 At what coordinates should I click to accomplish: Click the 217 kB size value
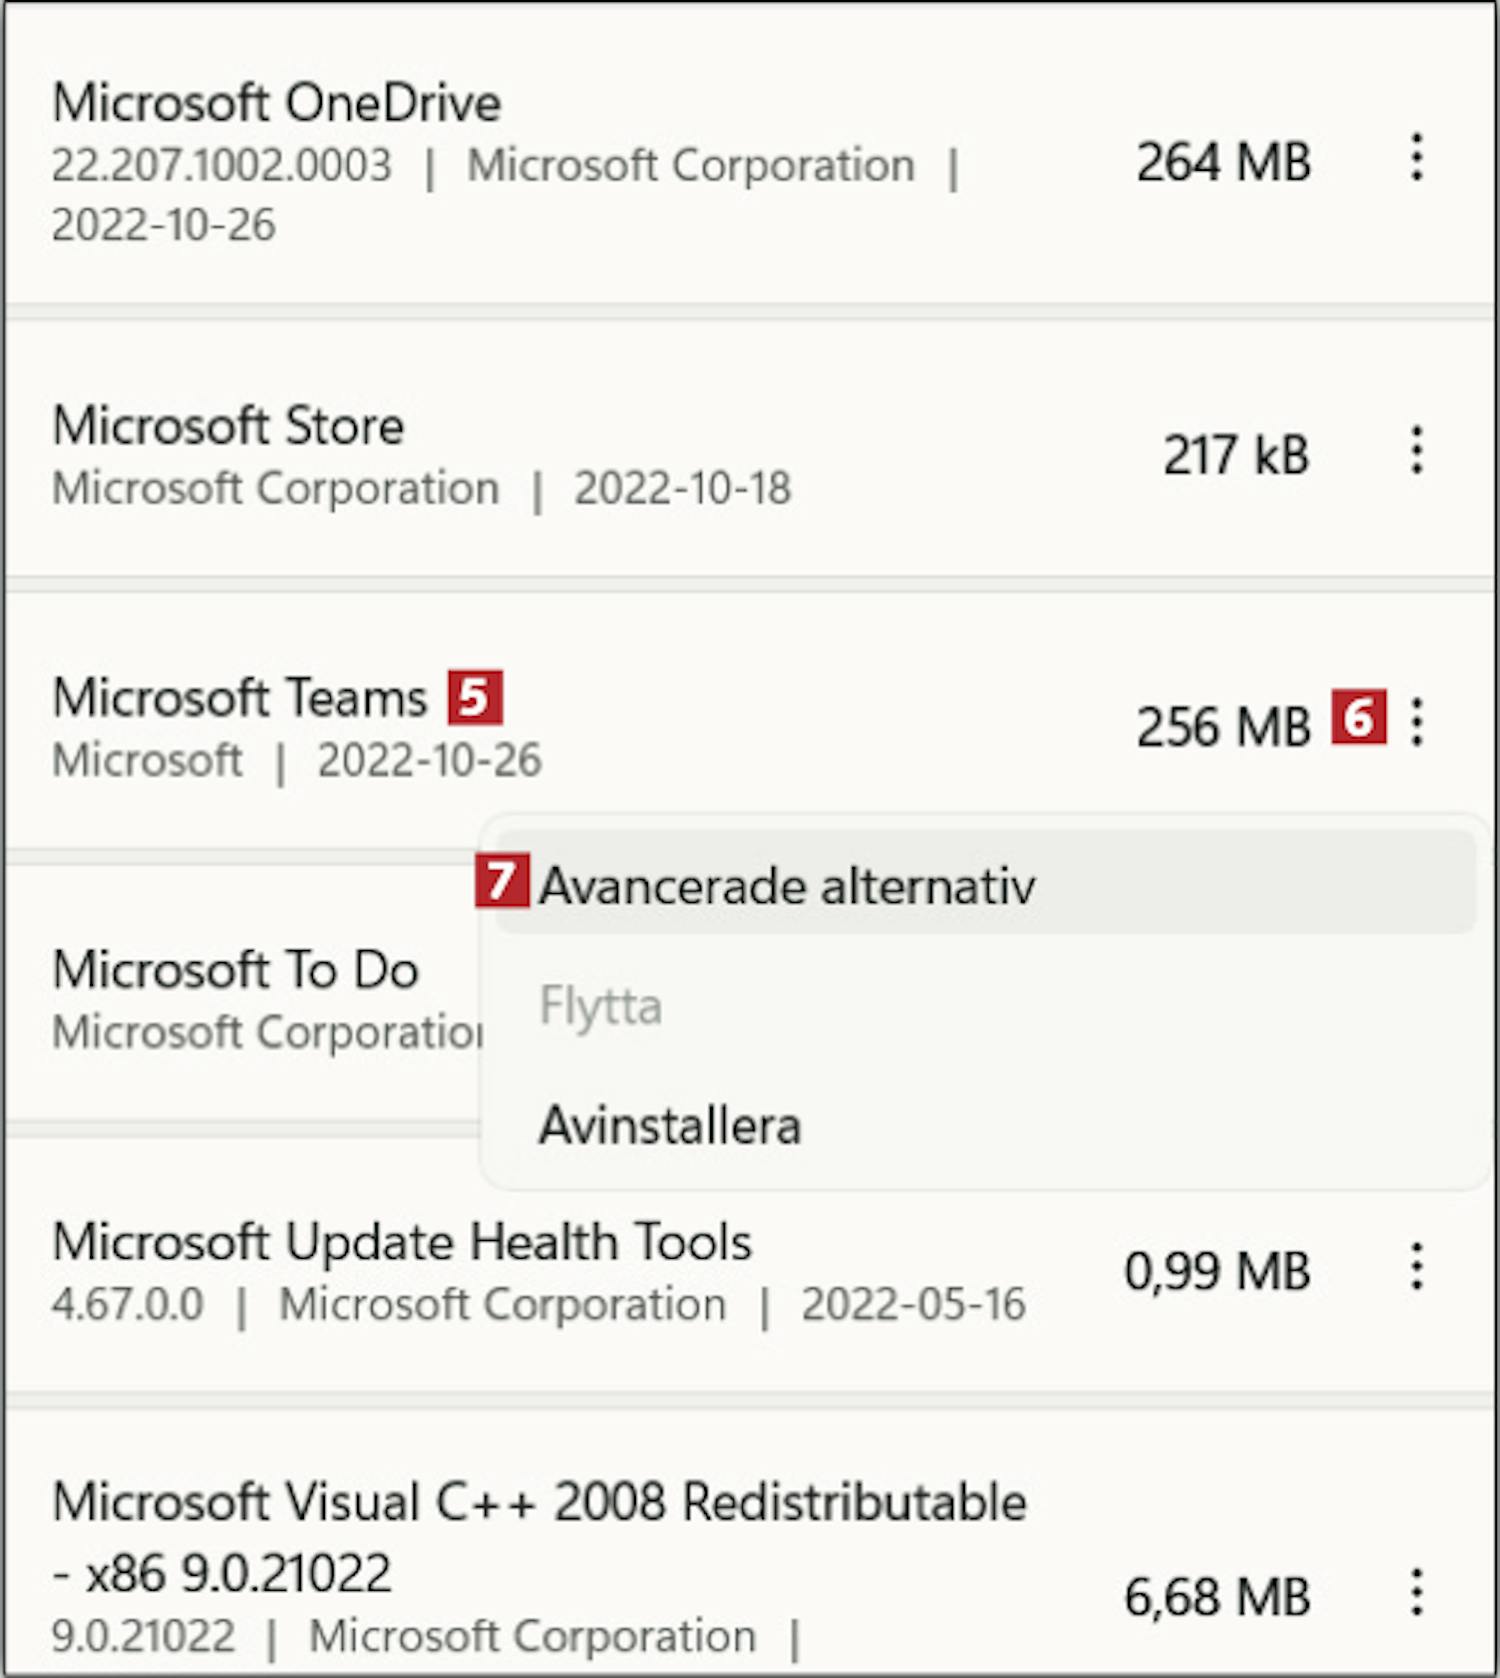tap(1236, 455)
